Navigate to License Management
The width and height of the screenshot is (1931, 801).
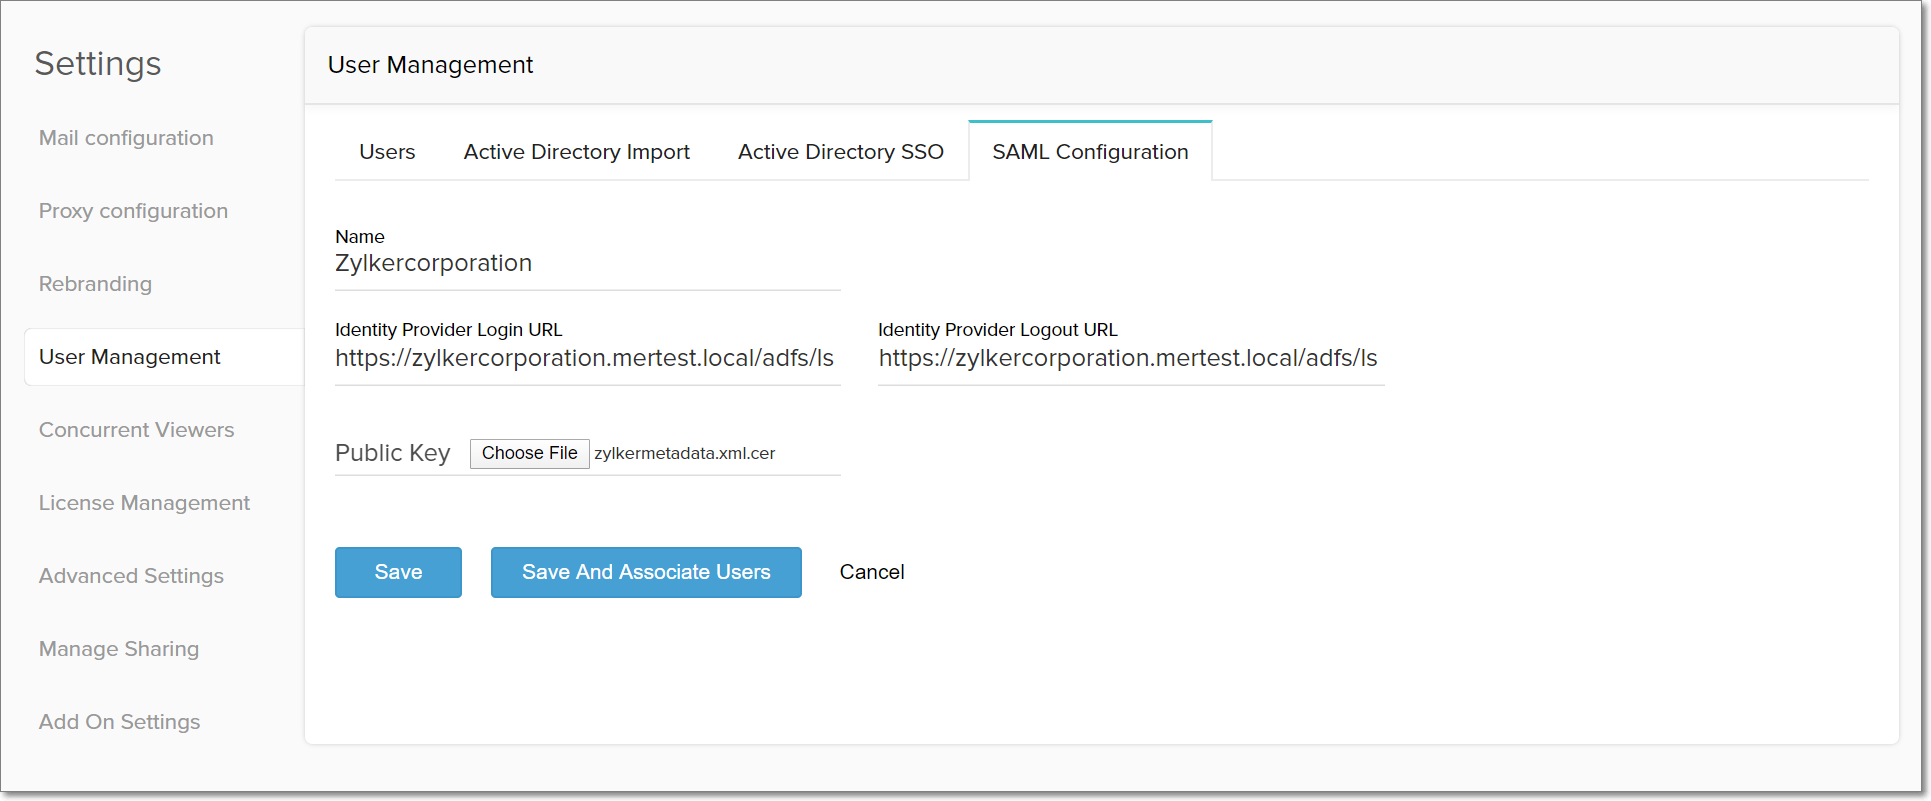pyautogui.click(x=144, y=503)
